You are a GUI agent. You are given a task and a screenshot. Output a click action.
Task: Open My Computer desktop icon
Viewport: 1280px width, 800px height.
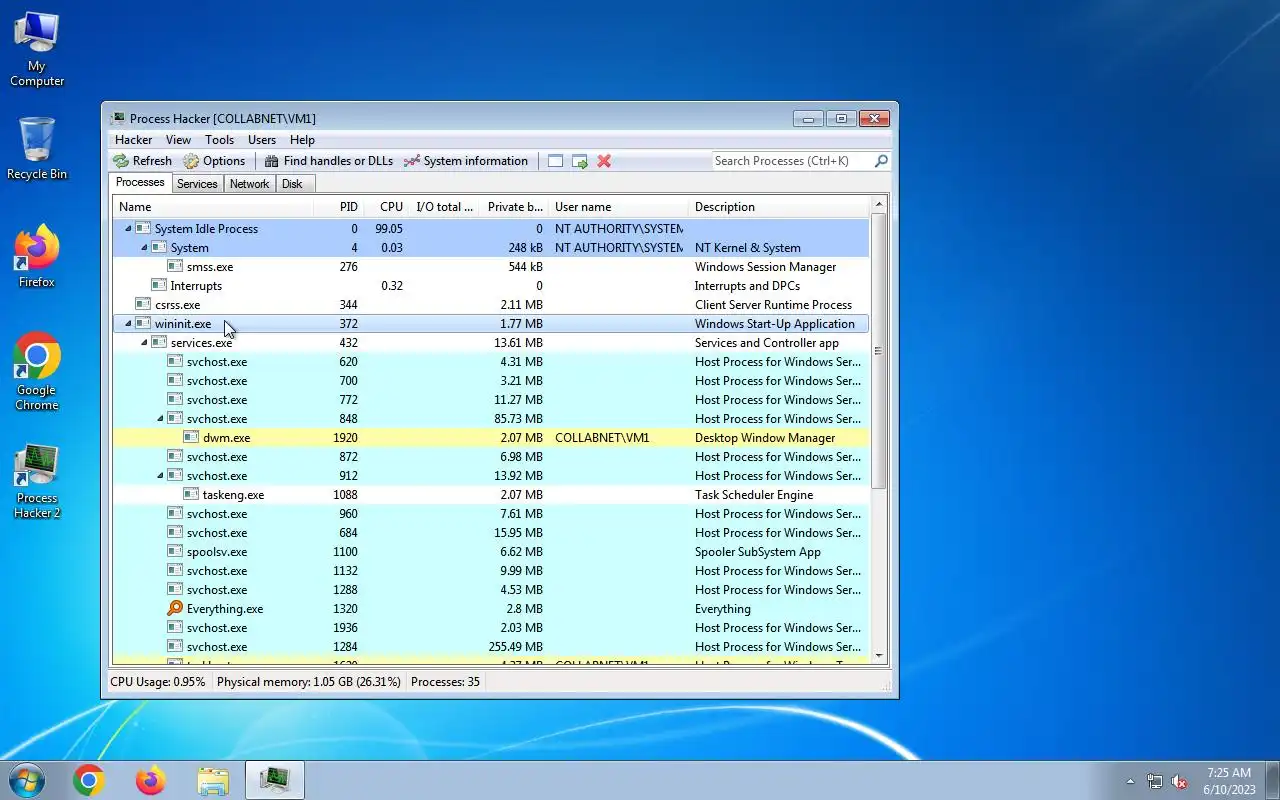pos(37,49)
